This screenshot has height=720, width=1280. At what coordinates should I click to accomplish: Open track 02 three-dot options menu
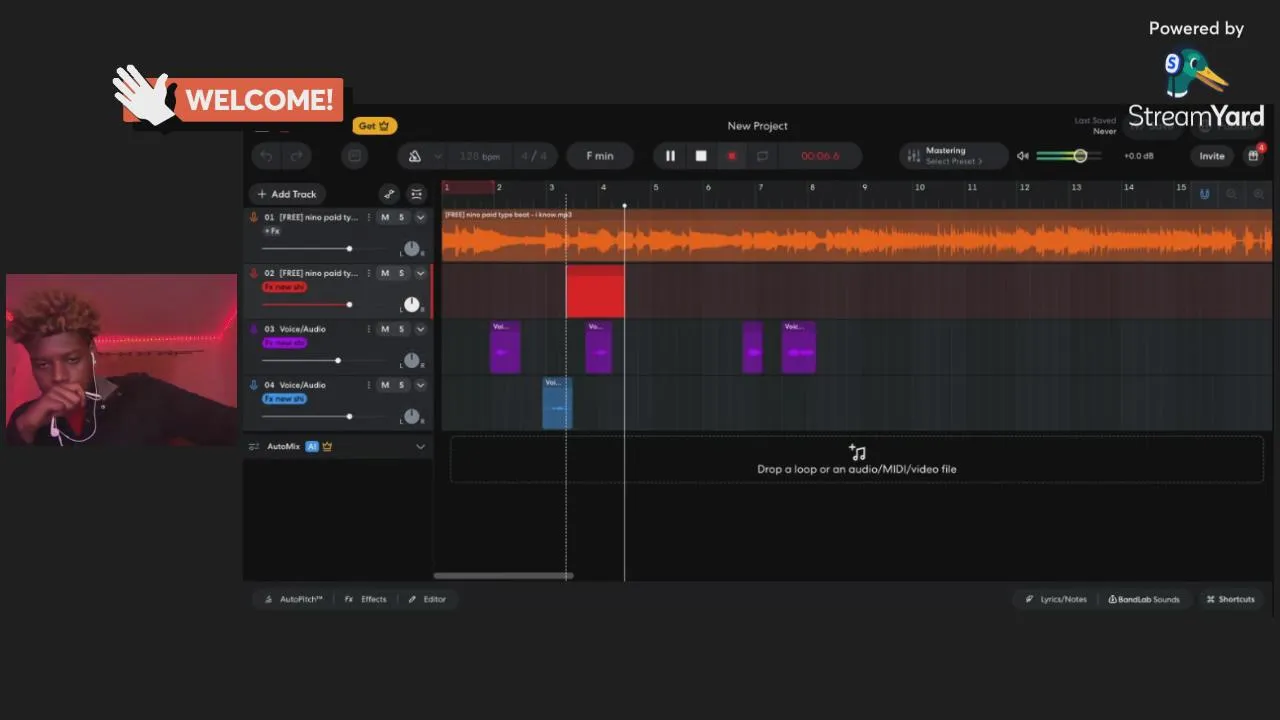pyautogui.click(x=369, y=273)
